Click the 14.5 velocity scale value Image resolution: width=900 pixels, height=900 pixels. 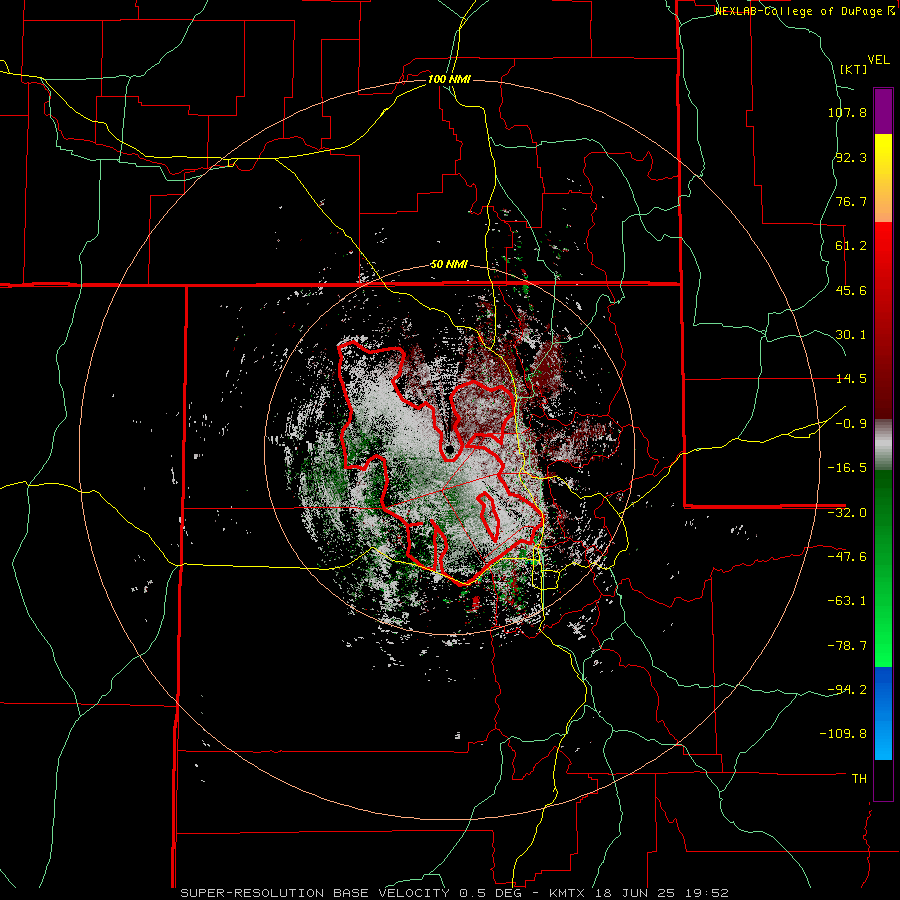pos(851,379)
